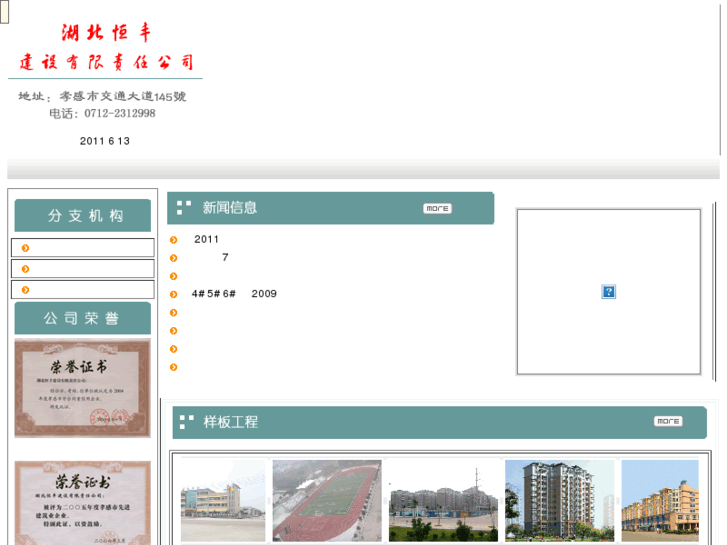Image resolution: width=727 pixels, height=545 pixels.
Task: Click the 湖北恒丰建设有限责任公司 logo
Action: [106, 47]
